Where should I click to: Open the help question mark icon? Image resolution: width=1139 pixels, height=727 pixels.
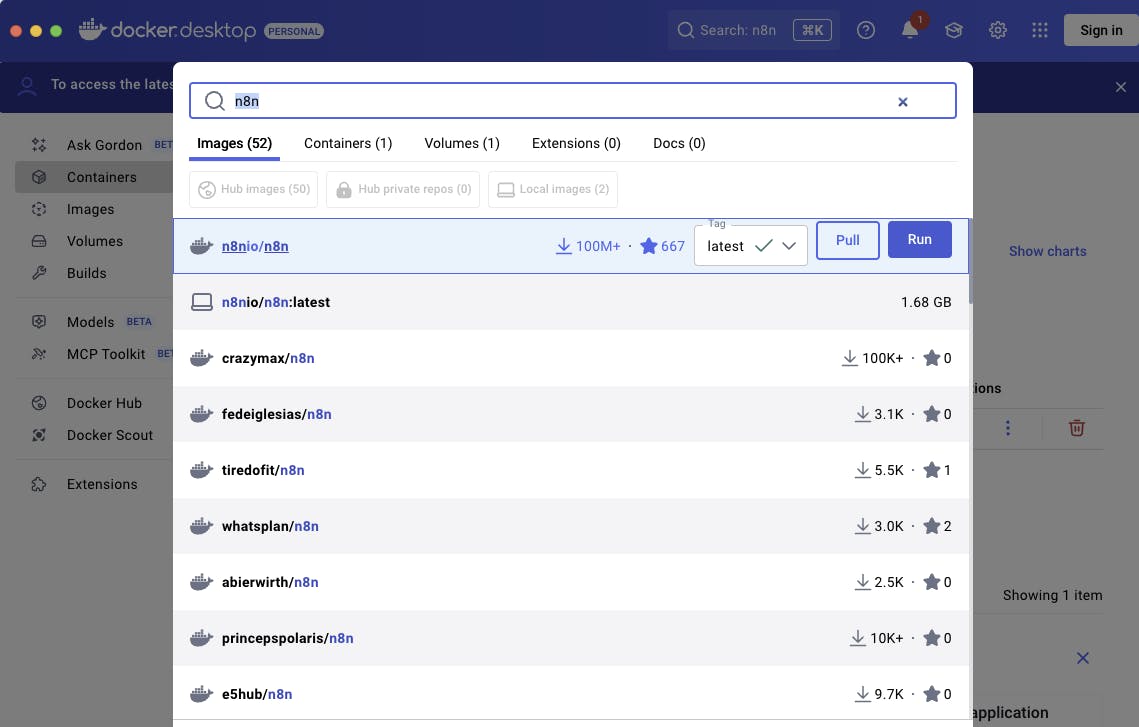pos(865,31)
